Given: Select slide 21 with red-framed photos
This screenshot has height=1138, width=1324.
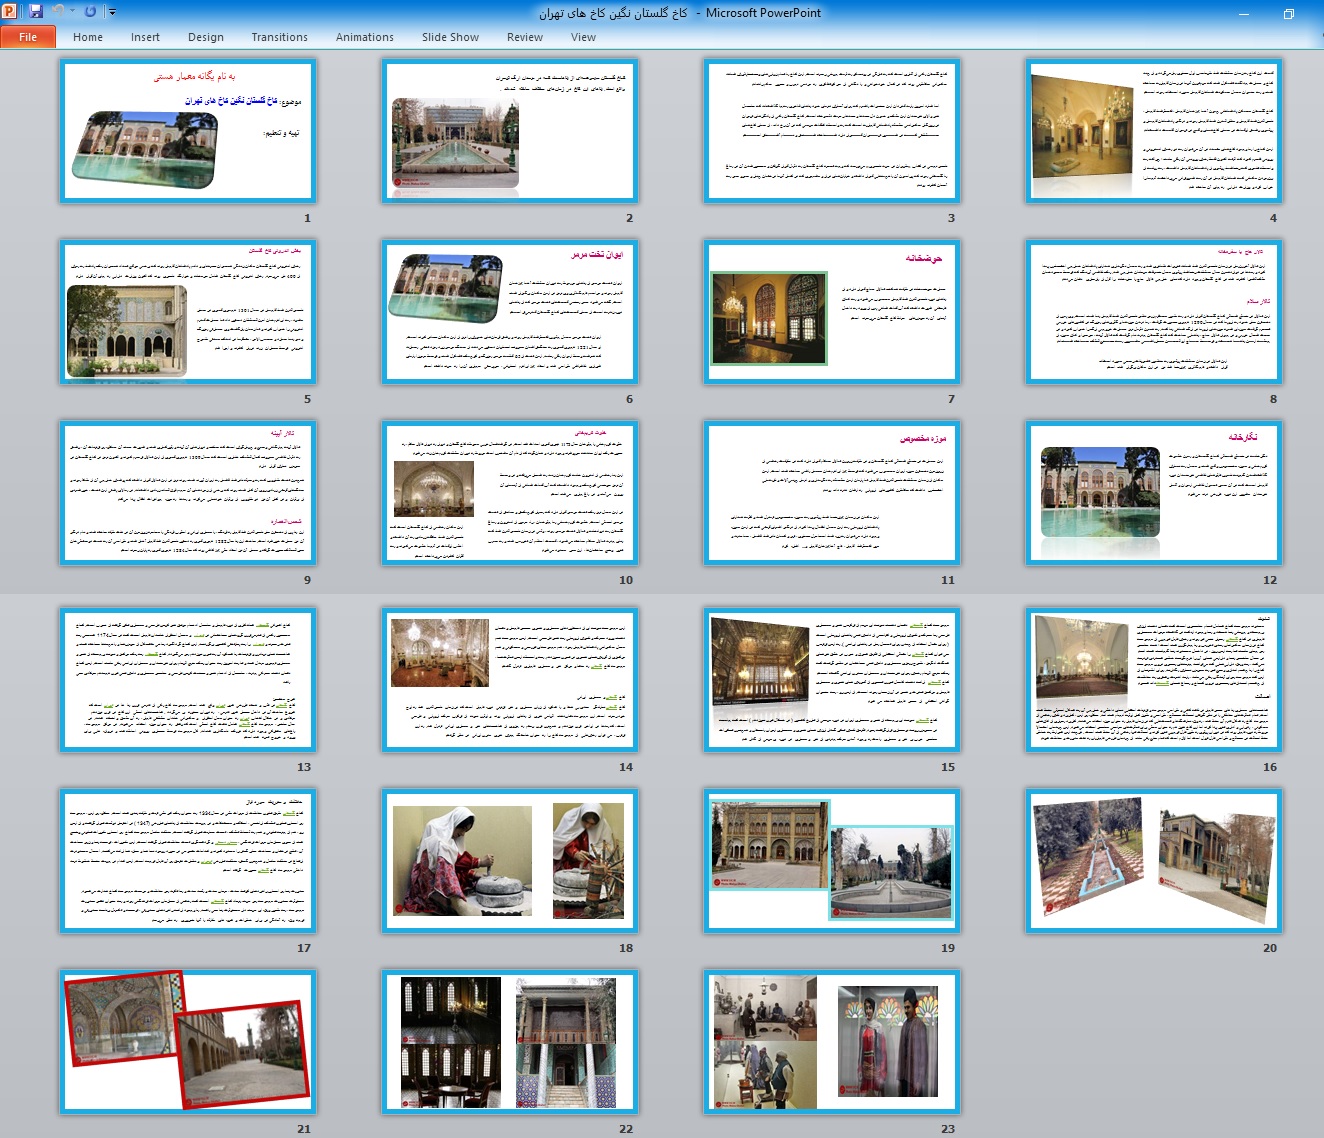Looking at the screenshot, I should (x=188, y=1042).
